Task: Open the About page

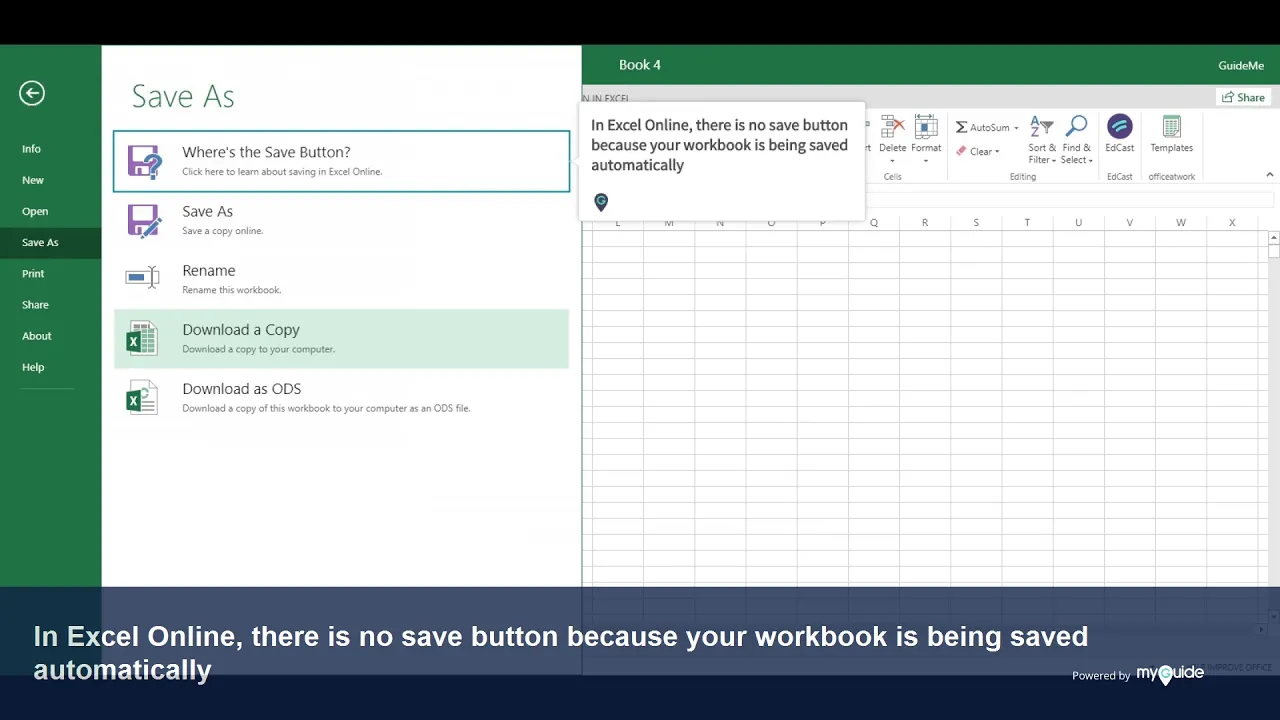Action: point(37,336)
